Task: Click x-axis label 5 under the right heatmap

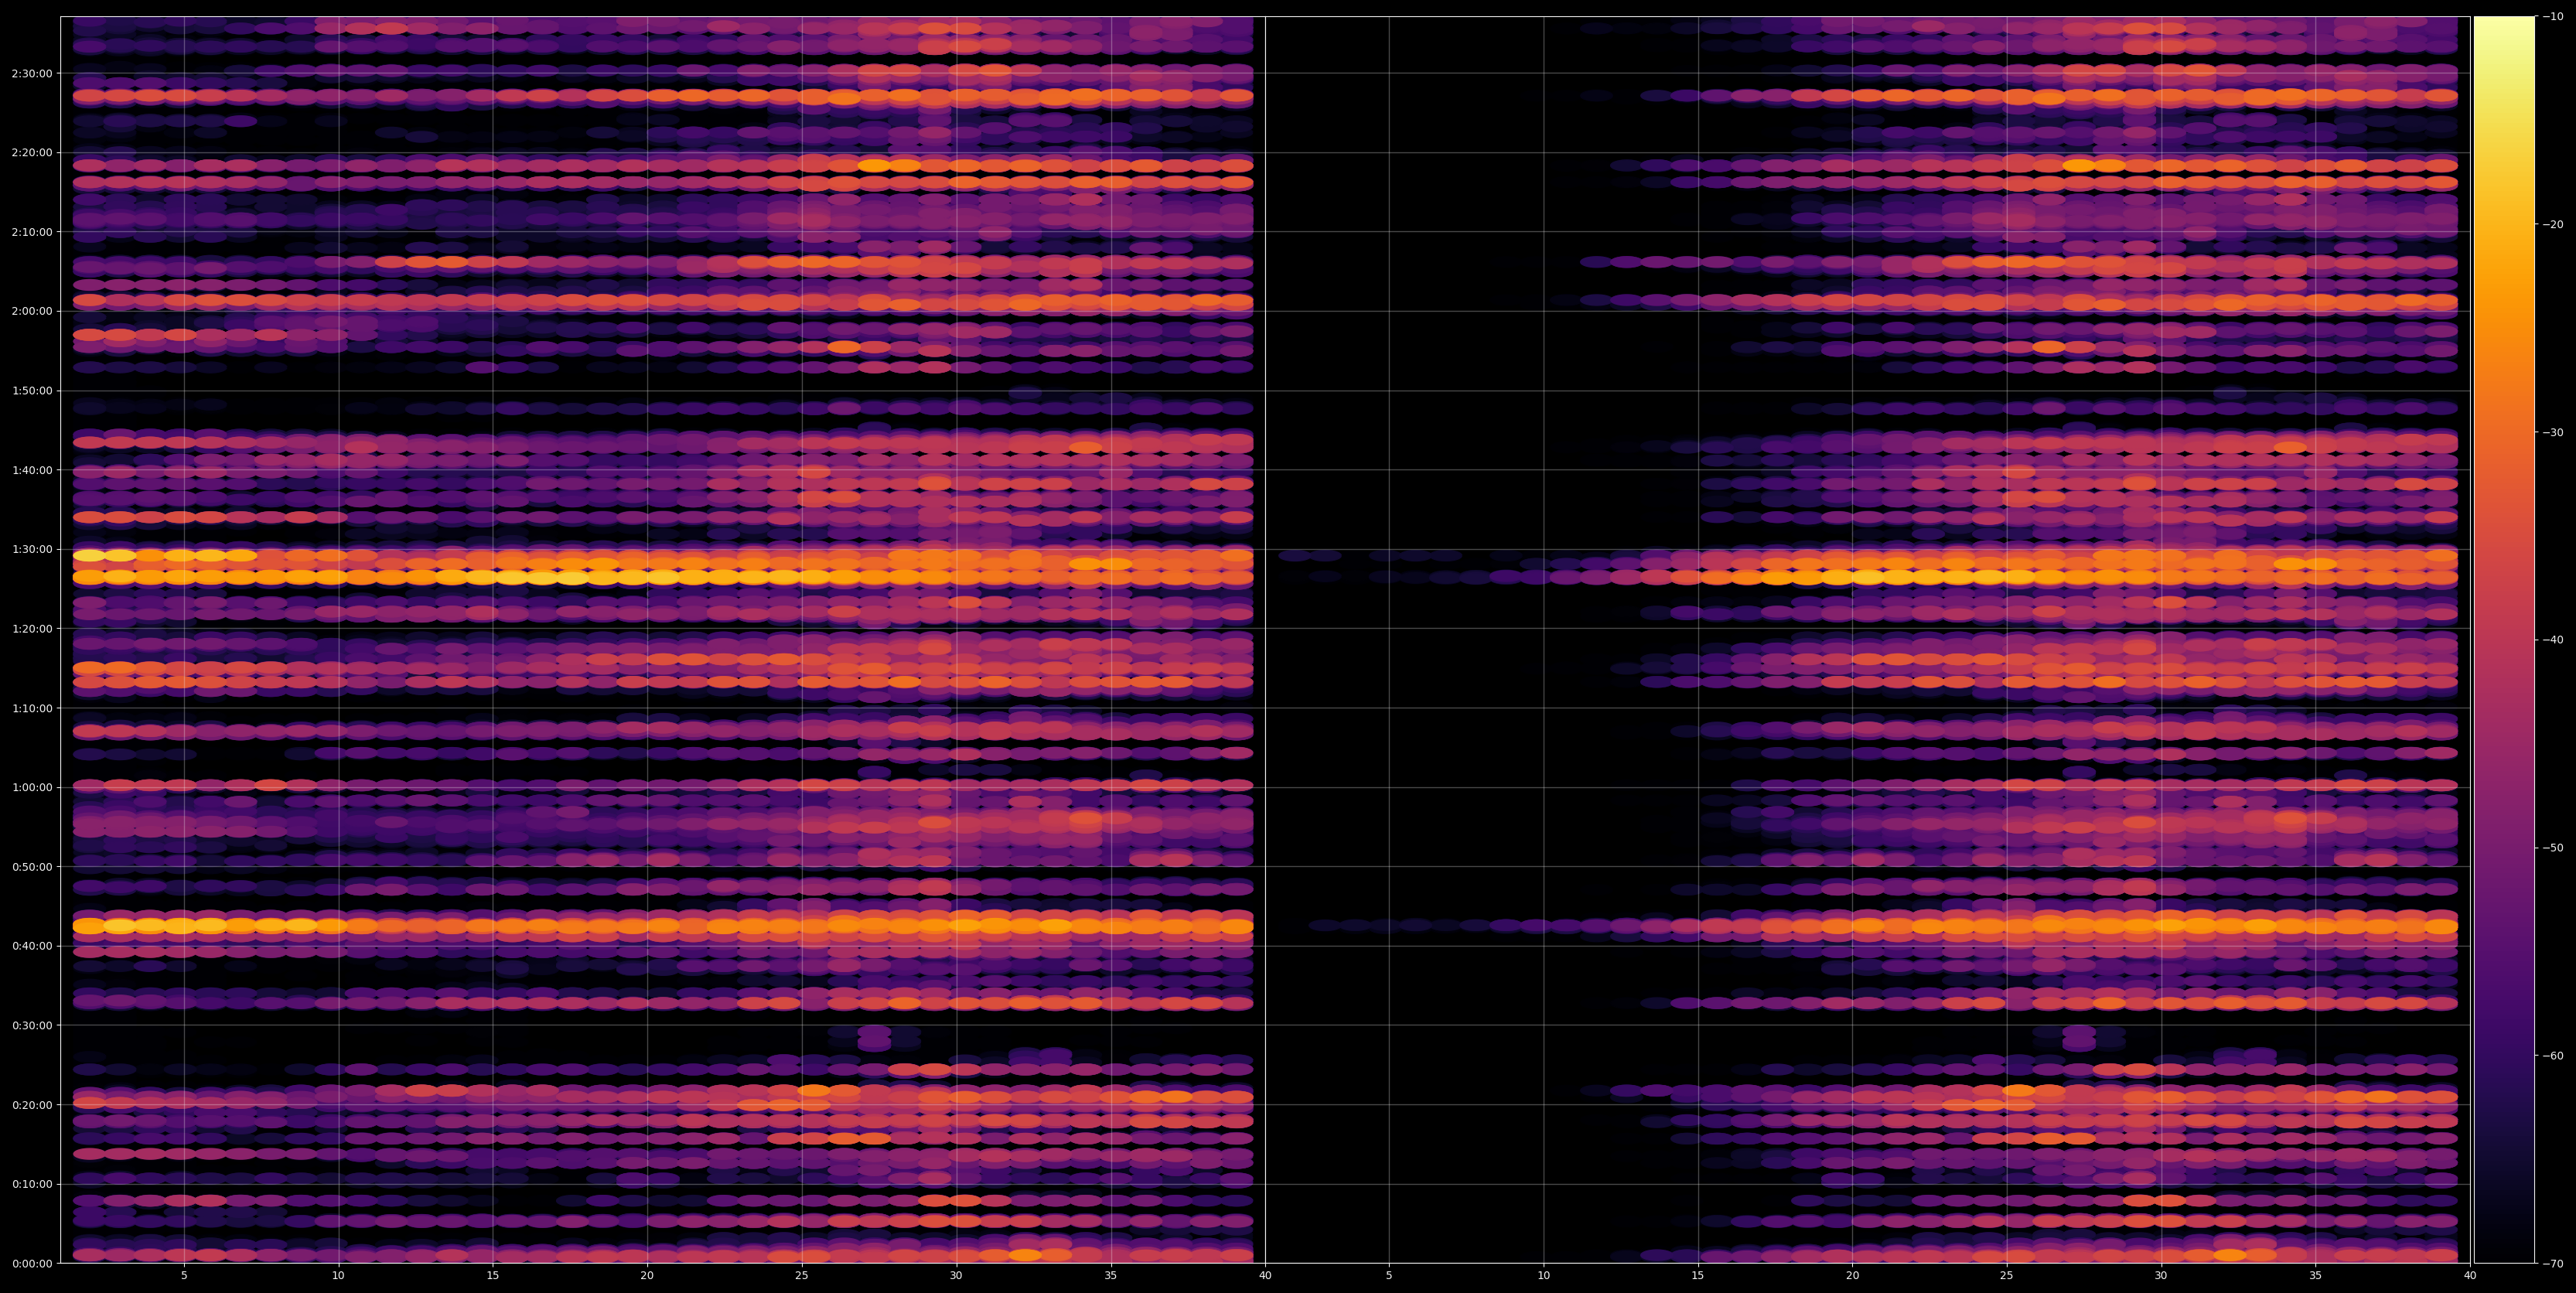Action: (x=1389, y=1276)
